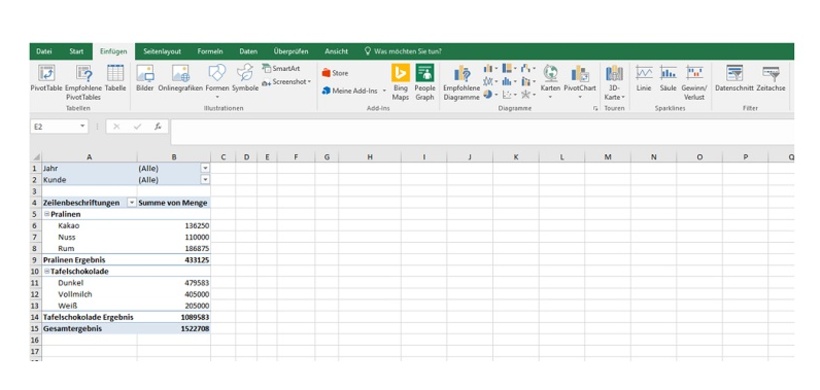Switch to the Seitenlayout tab
This screenshot has height=390, width=820.
[162, 51]
